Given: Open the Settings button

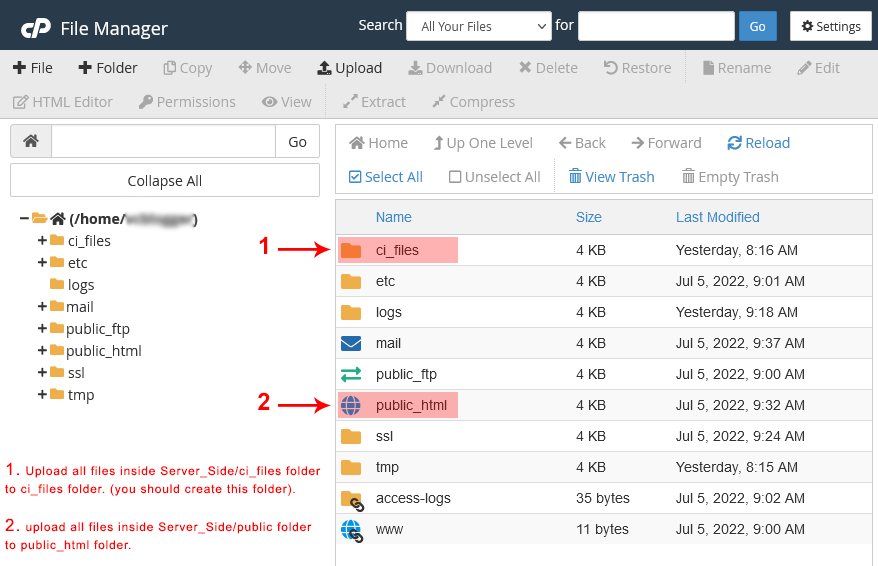Looking at the screenshot, I should point(830,26).
